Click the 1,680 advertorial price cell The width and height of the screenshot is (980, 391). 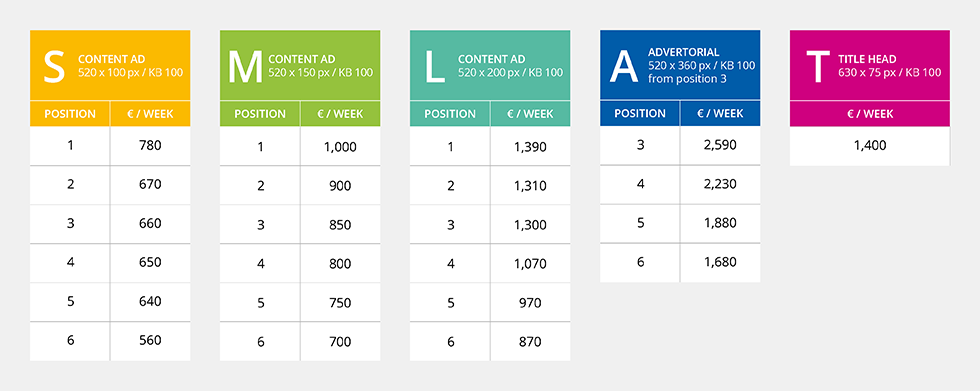point(721,262)
